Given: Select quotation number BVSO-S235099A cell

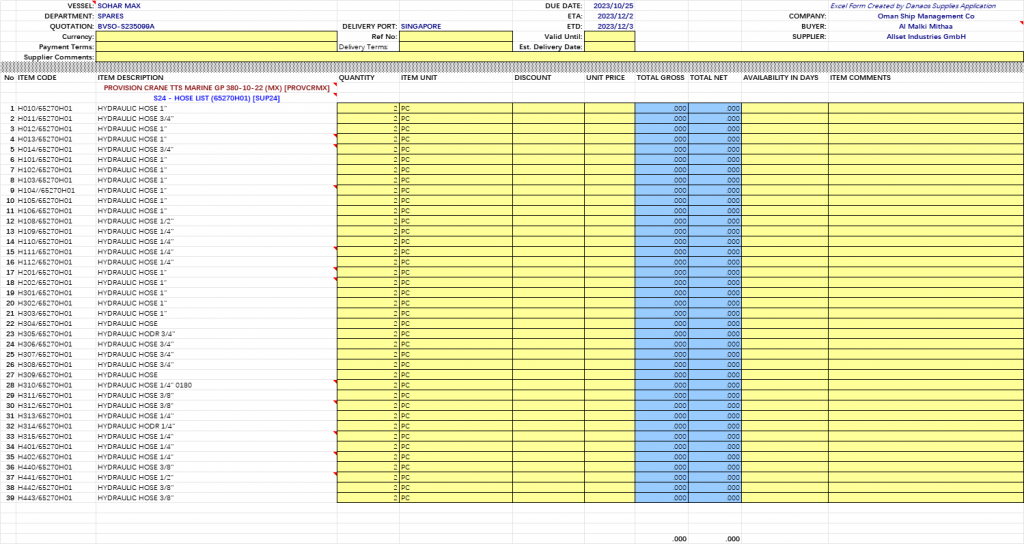Looking at the screenshot, I should coord(126,26).
